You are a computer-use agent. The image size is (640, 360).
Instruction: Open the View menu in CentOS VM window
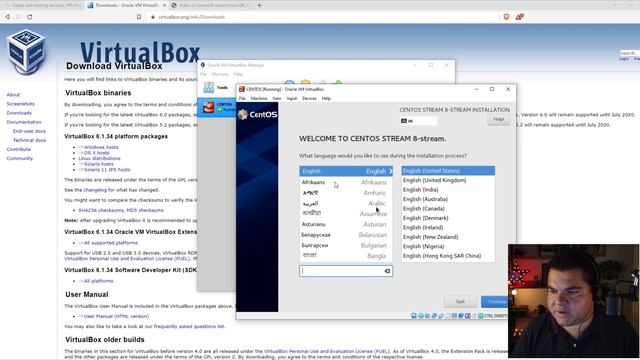pyautogui.click(x=277, y=98)
